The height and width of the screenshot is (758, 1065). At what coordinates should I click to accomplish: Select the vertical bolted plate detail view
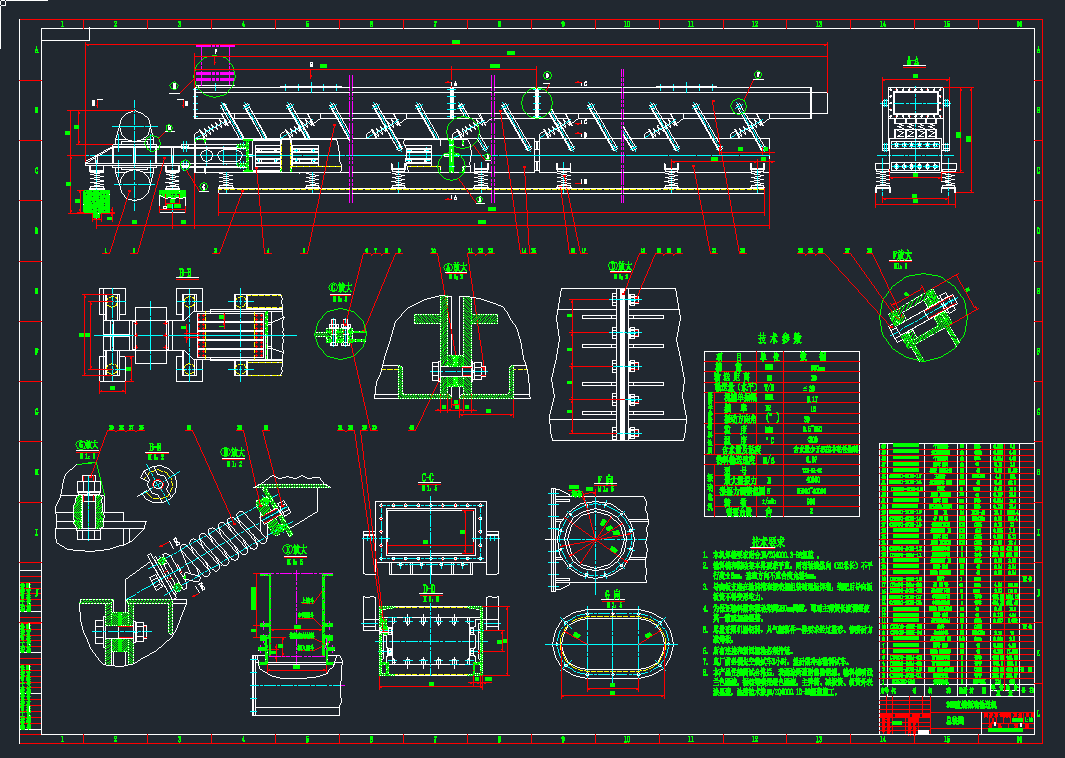[x=621, y=365]
